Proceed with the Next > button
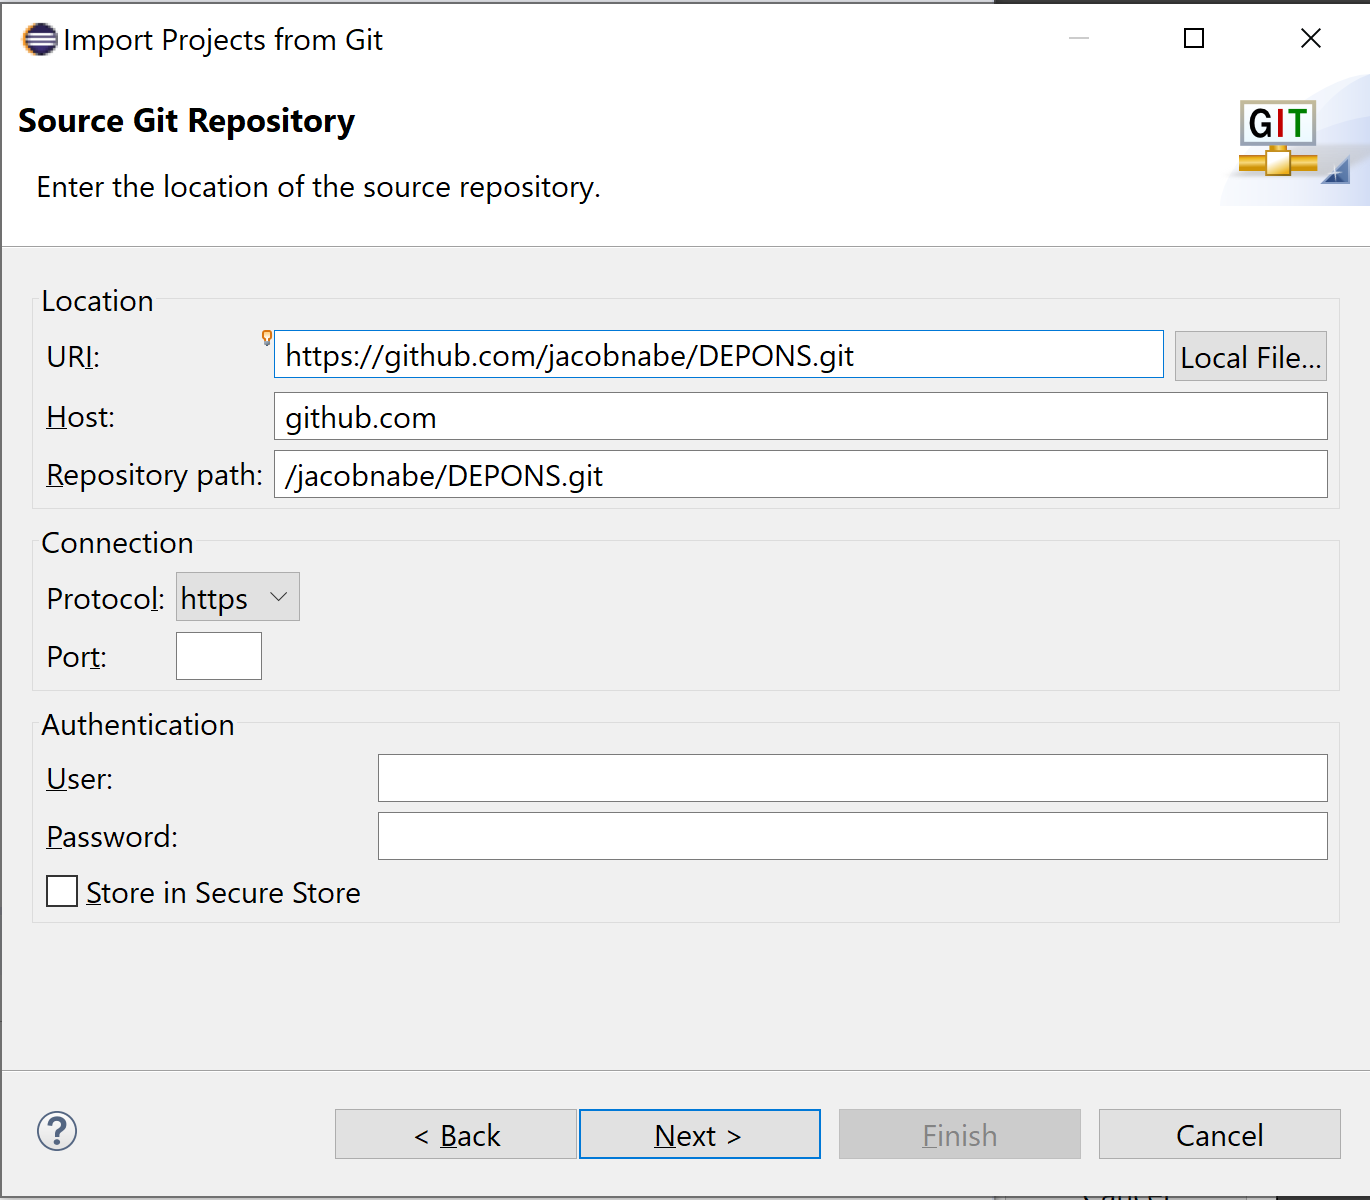Image resolution: width=1370 pixels, height=1200 pixels. point(700,1134)
